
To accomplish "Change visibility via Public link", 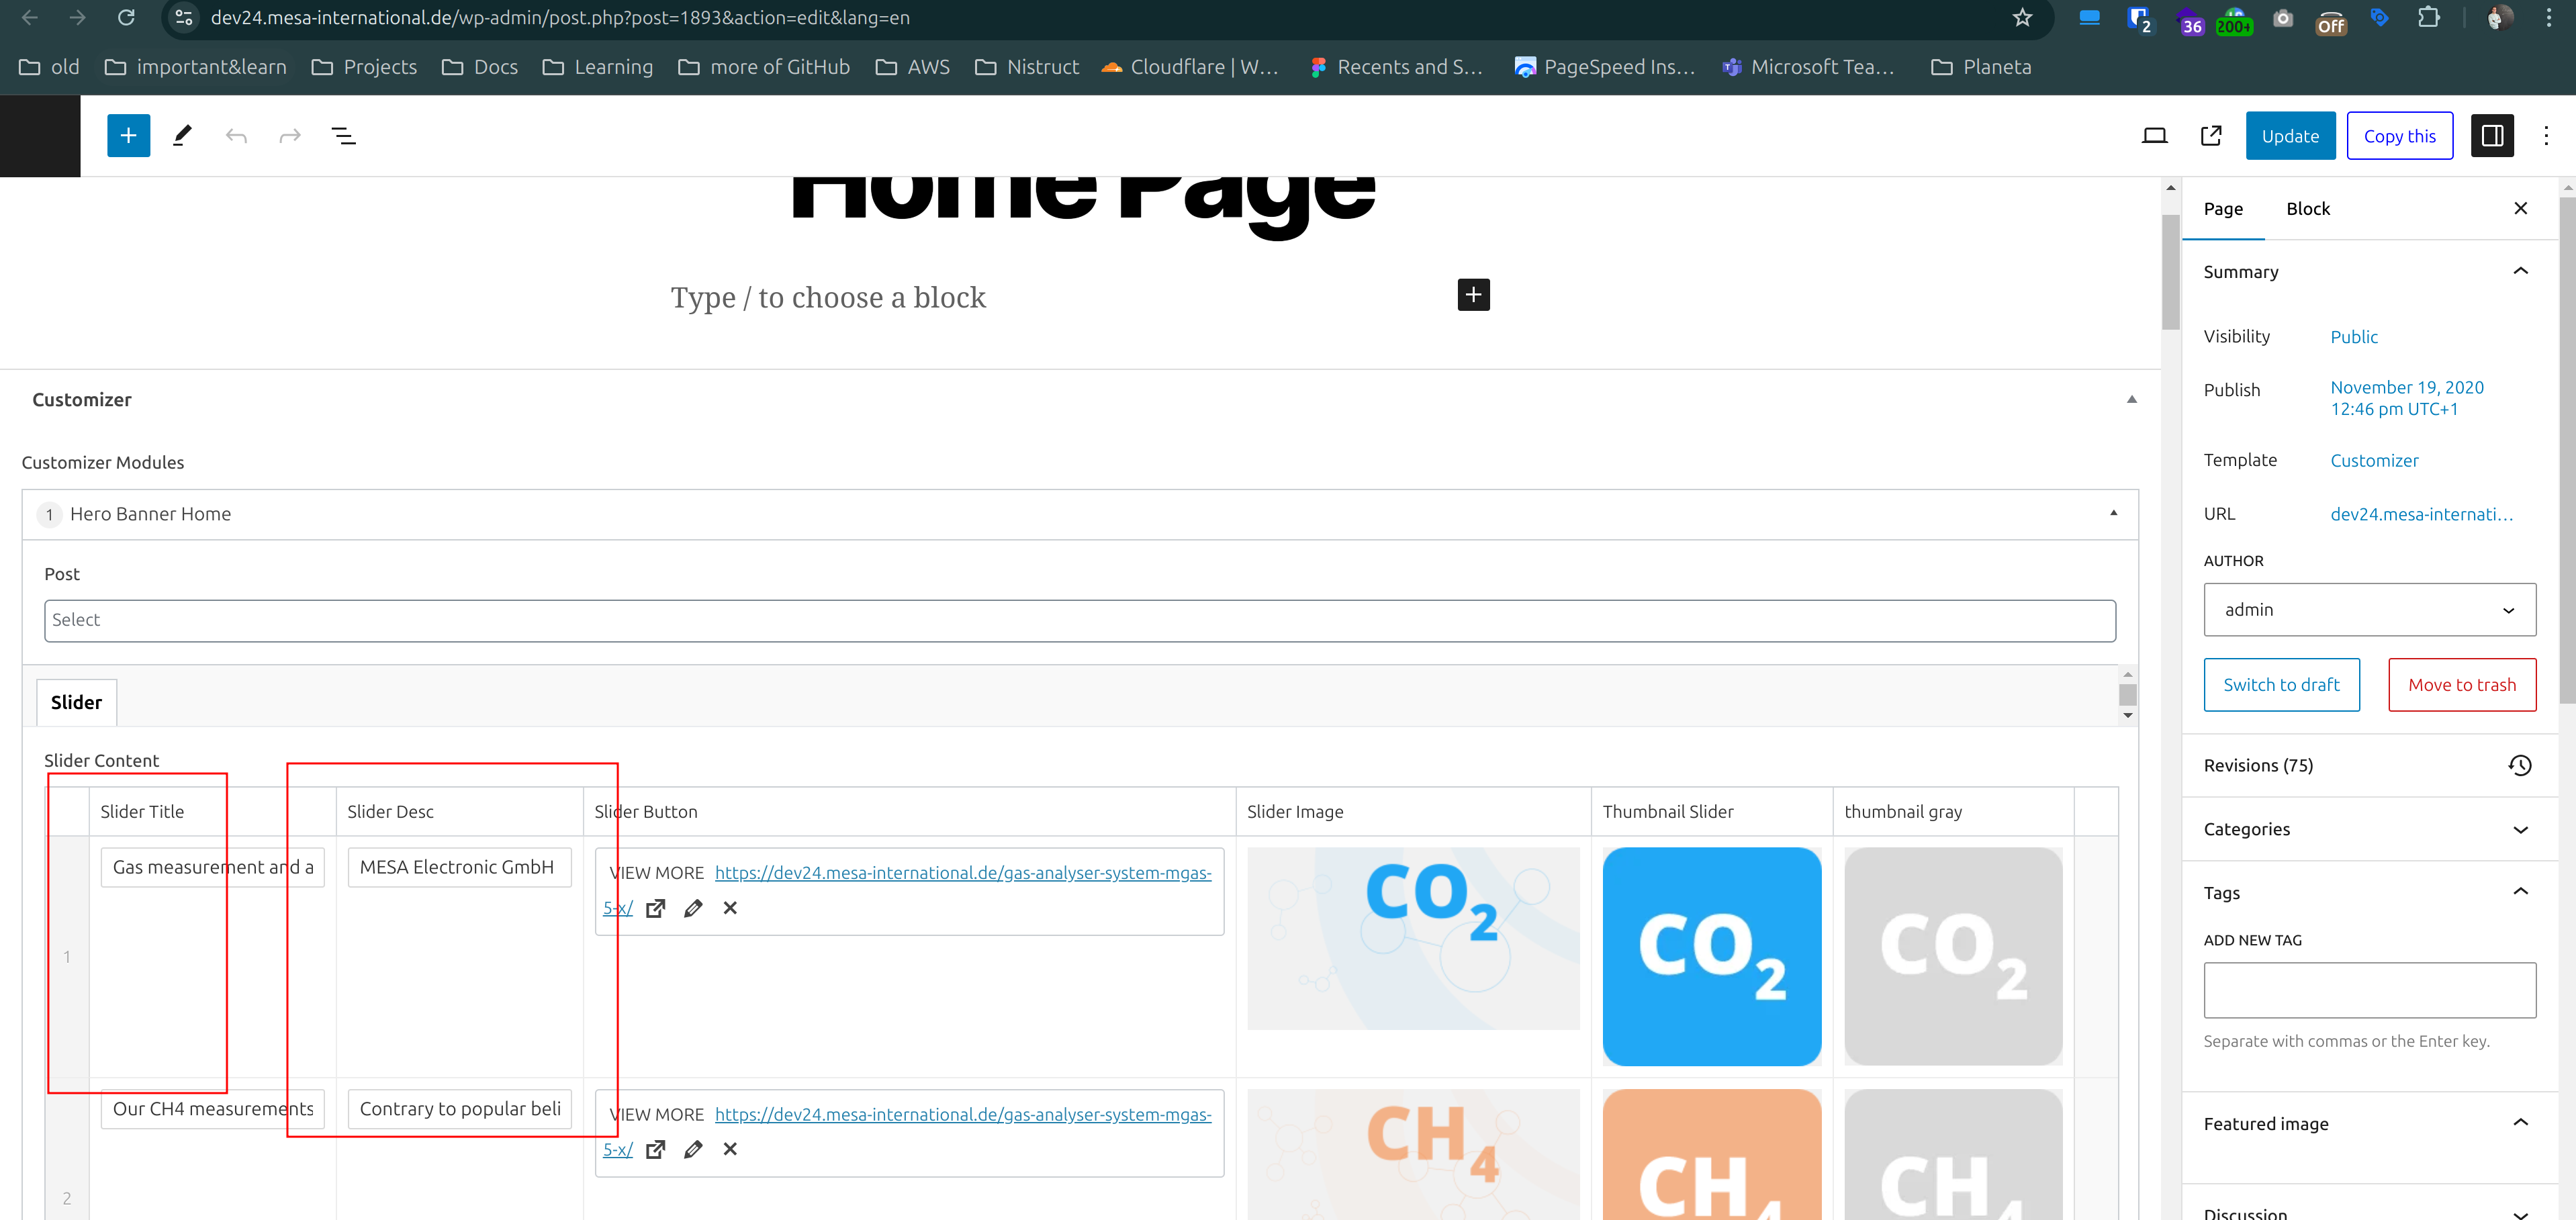I will click(x=2354, y=337).
